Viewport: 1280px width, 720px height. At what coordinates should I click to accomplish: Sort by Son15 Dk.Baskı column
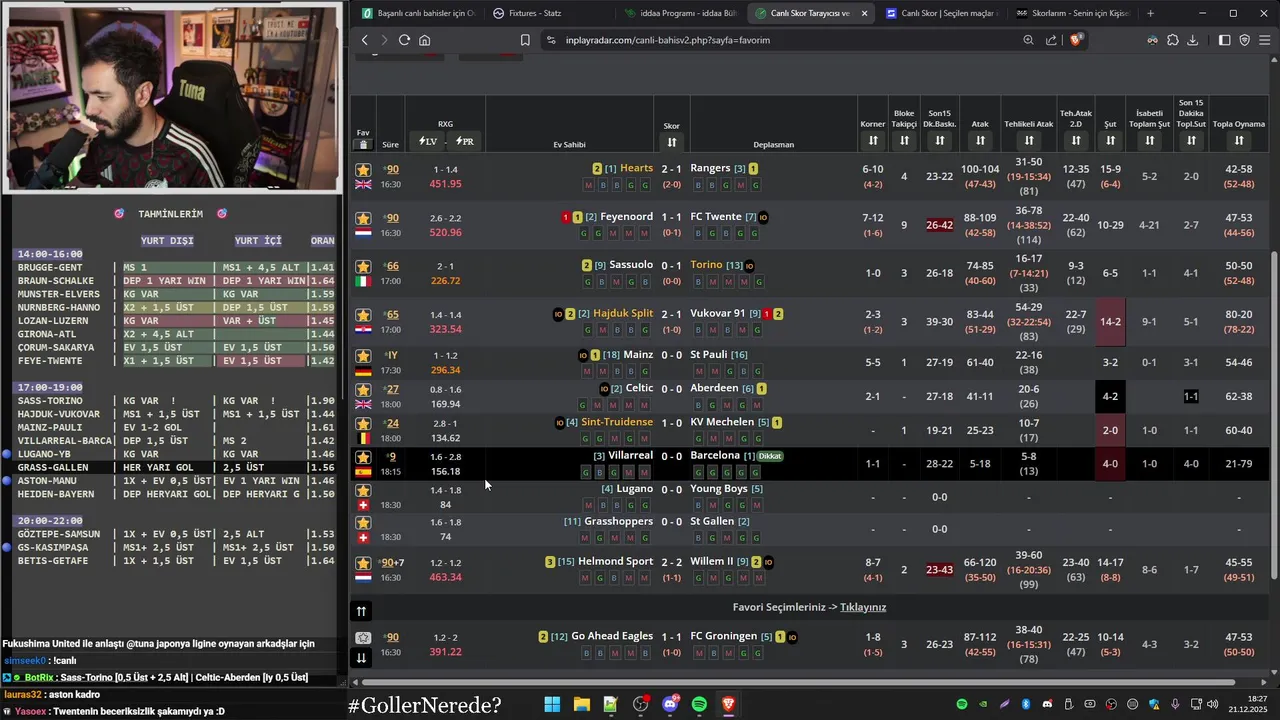939,141
